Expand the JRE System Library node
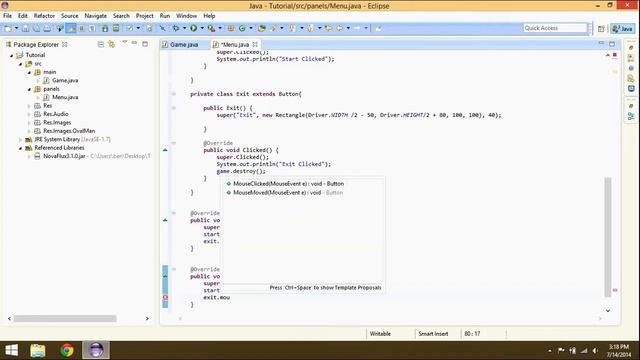The height and width of the screenshot is (360, 640). tap(20, 140)
